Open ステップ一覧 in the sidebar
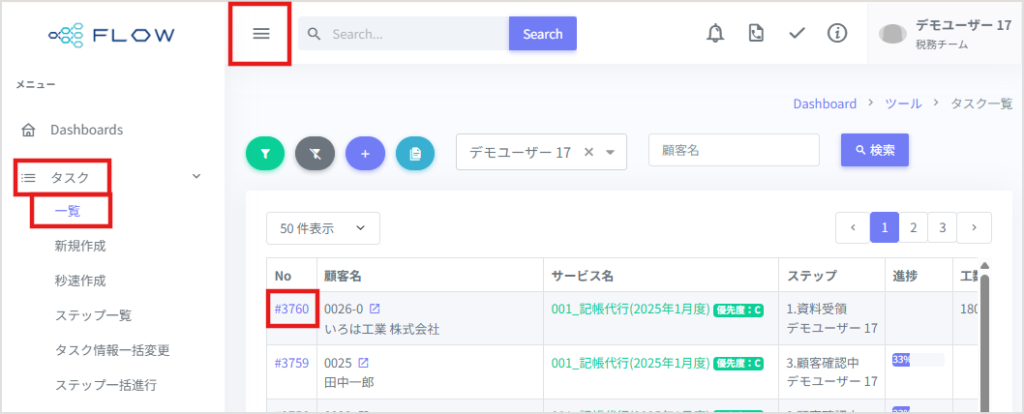 pos(93,316)
